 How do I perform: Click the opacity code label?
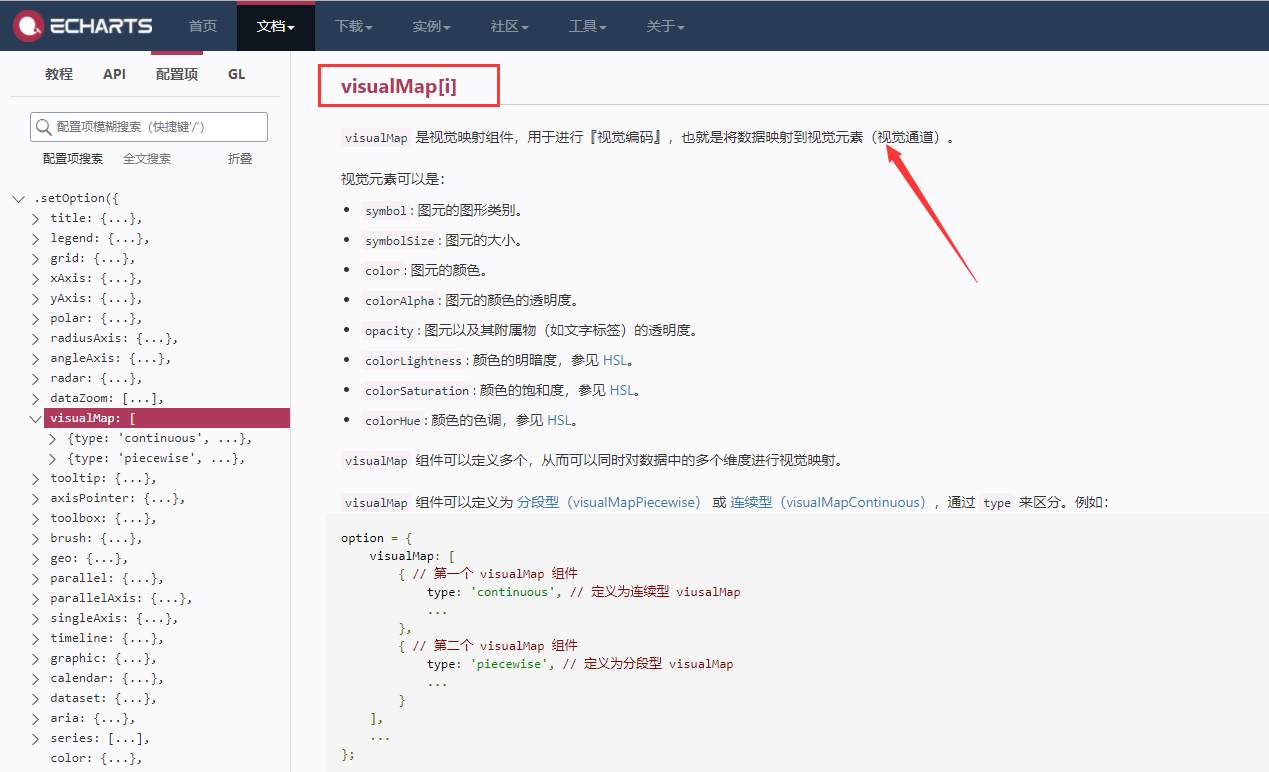tap(390, 331)
